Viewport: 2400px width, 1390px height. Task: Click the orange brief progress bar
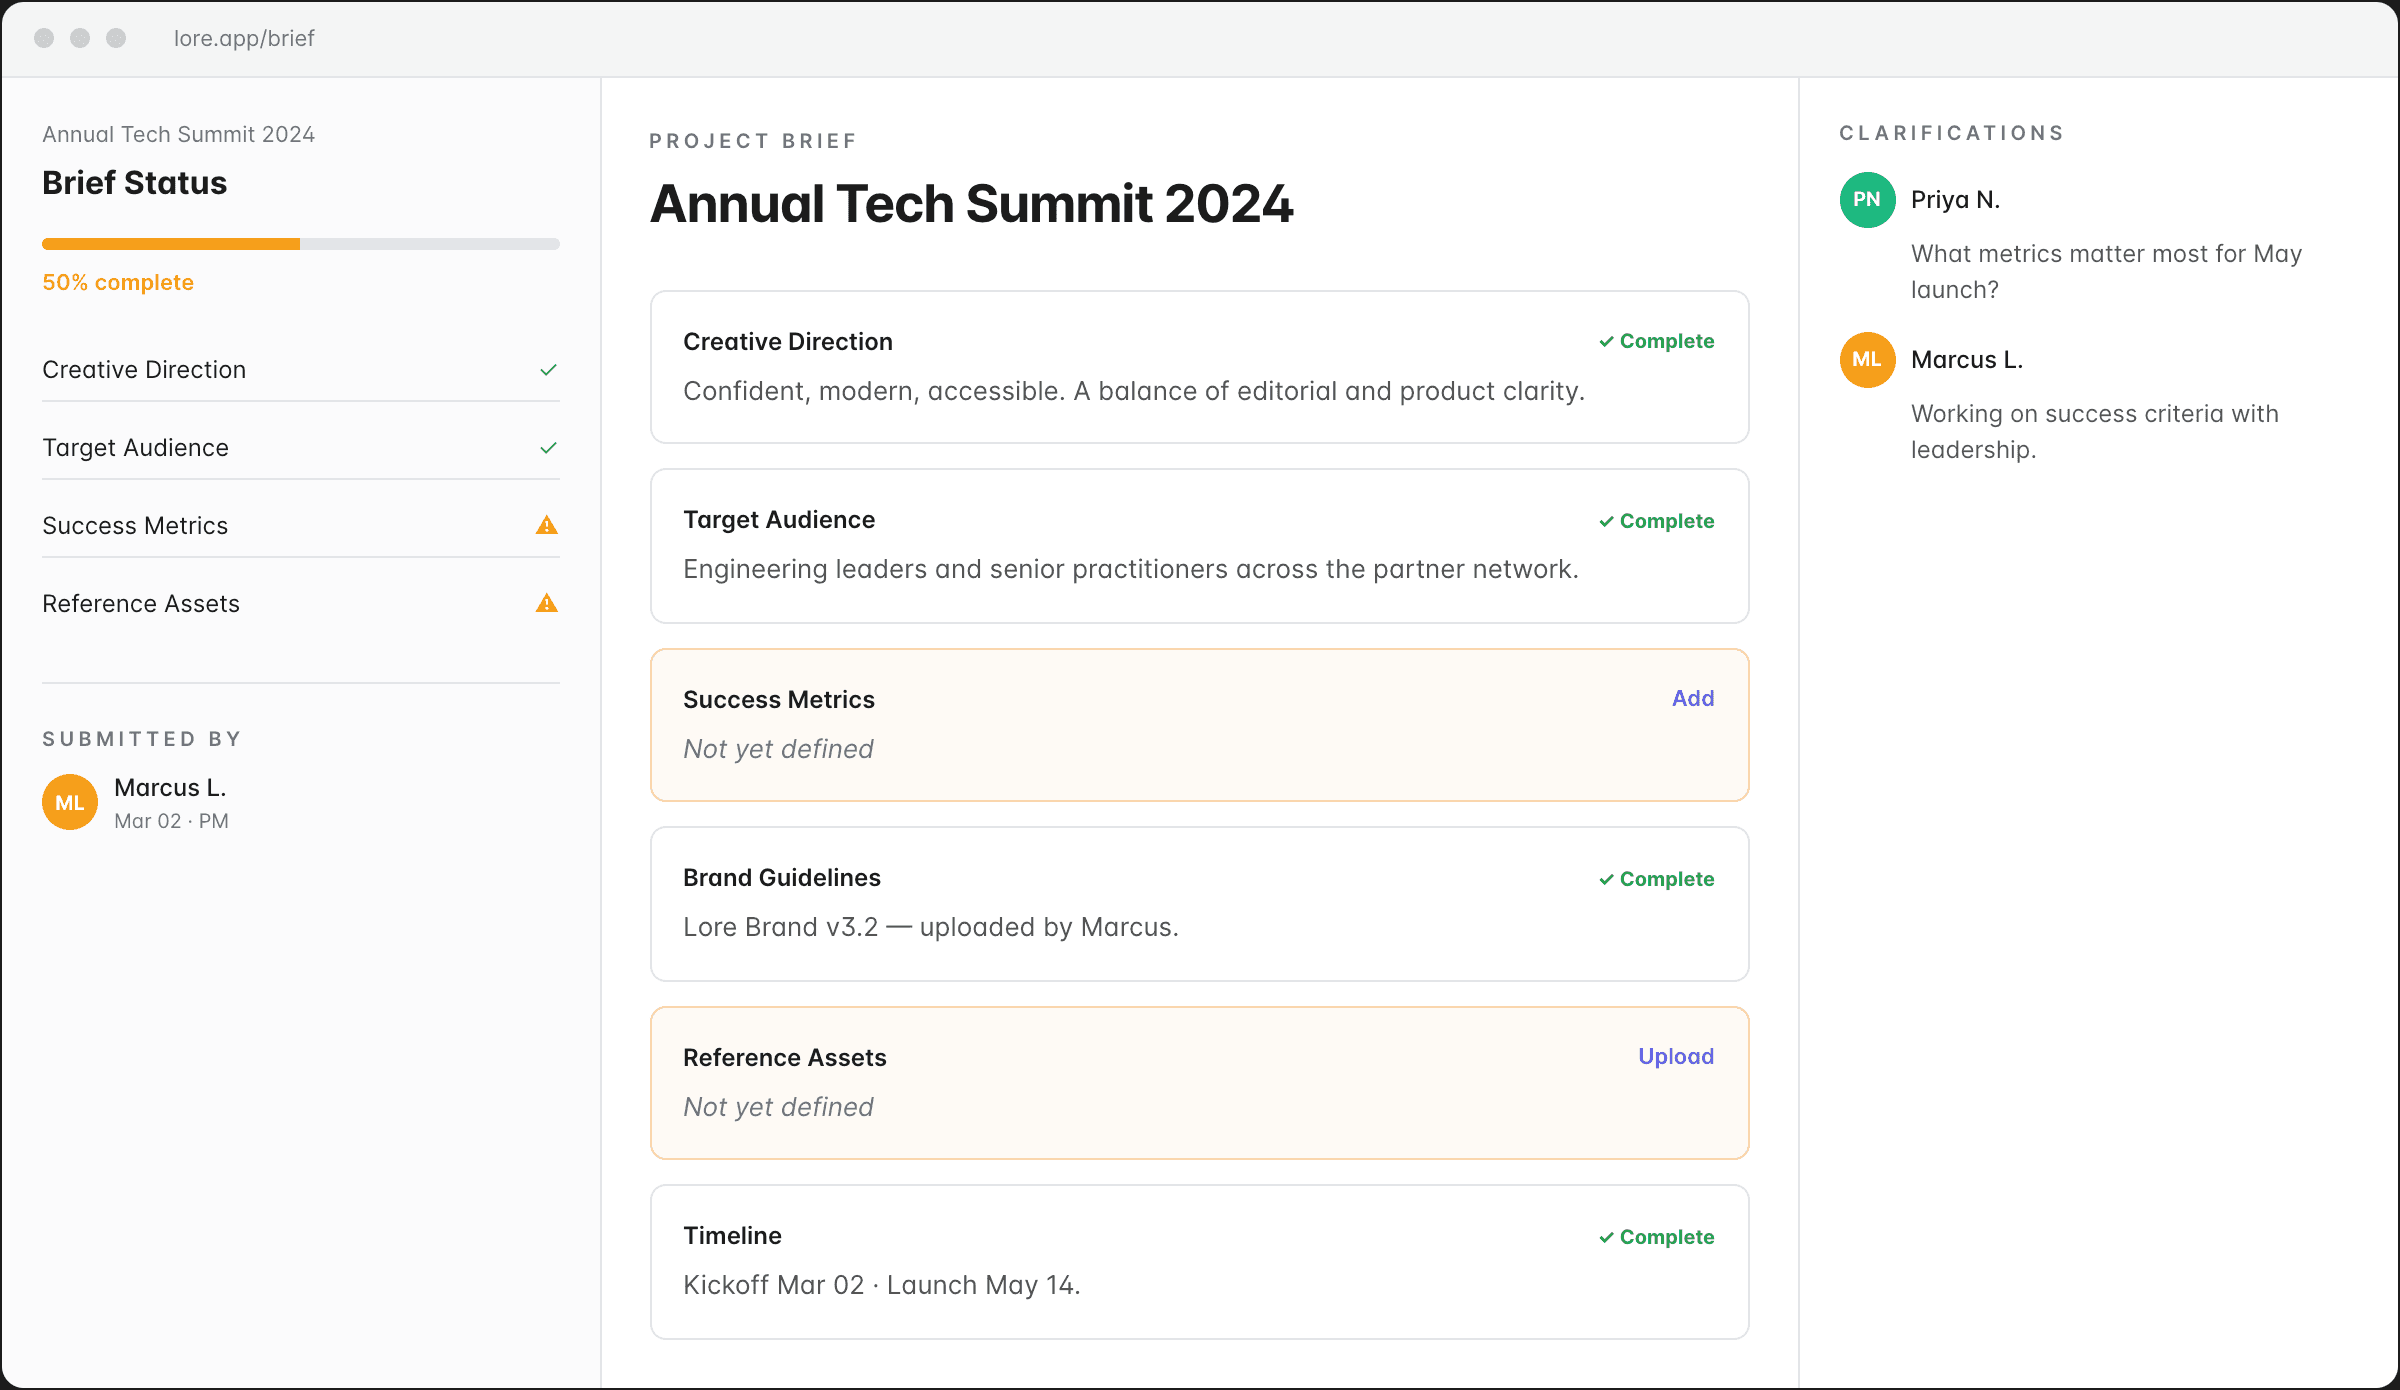(171, 244)
